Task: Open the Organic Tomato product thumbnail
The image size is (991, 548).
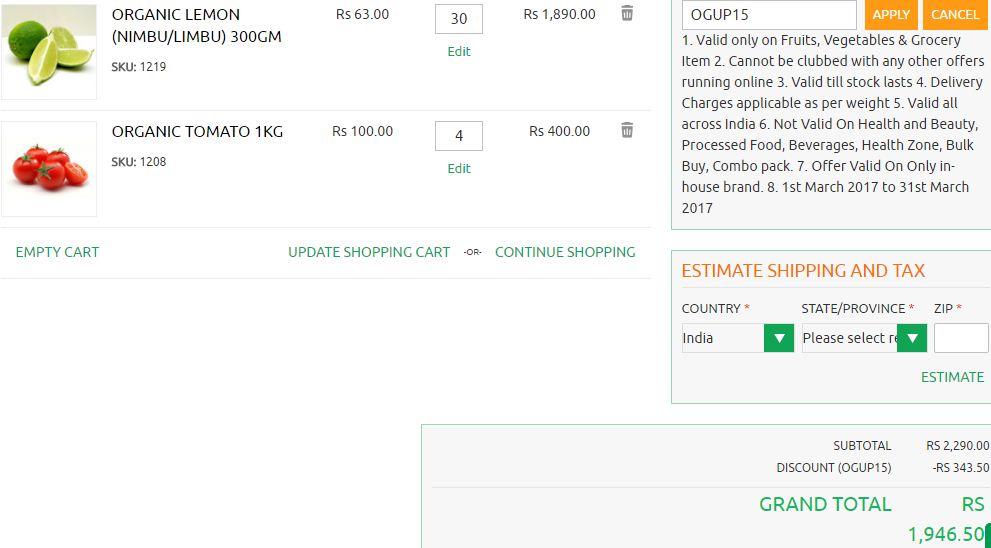Action: click(49, 169)
